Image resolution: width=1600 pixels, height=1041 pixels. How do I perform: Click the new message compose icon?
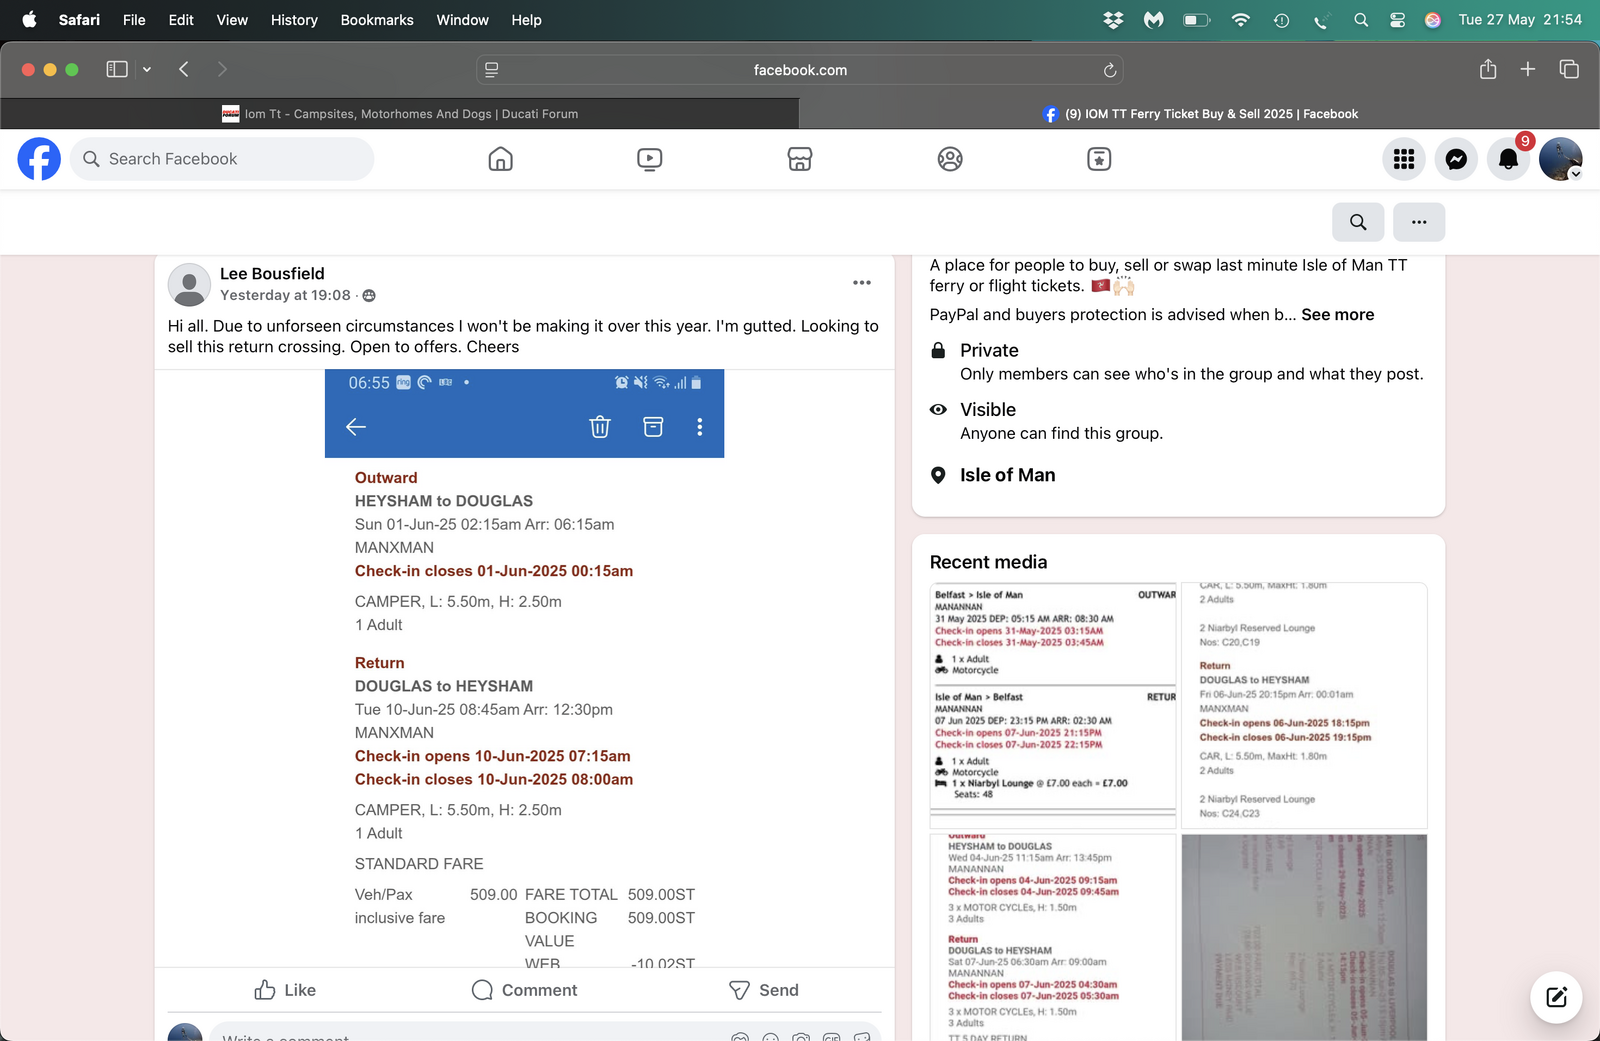click(x=1556, y=997)
